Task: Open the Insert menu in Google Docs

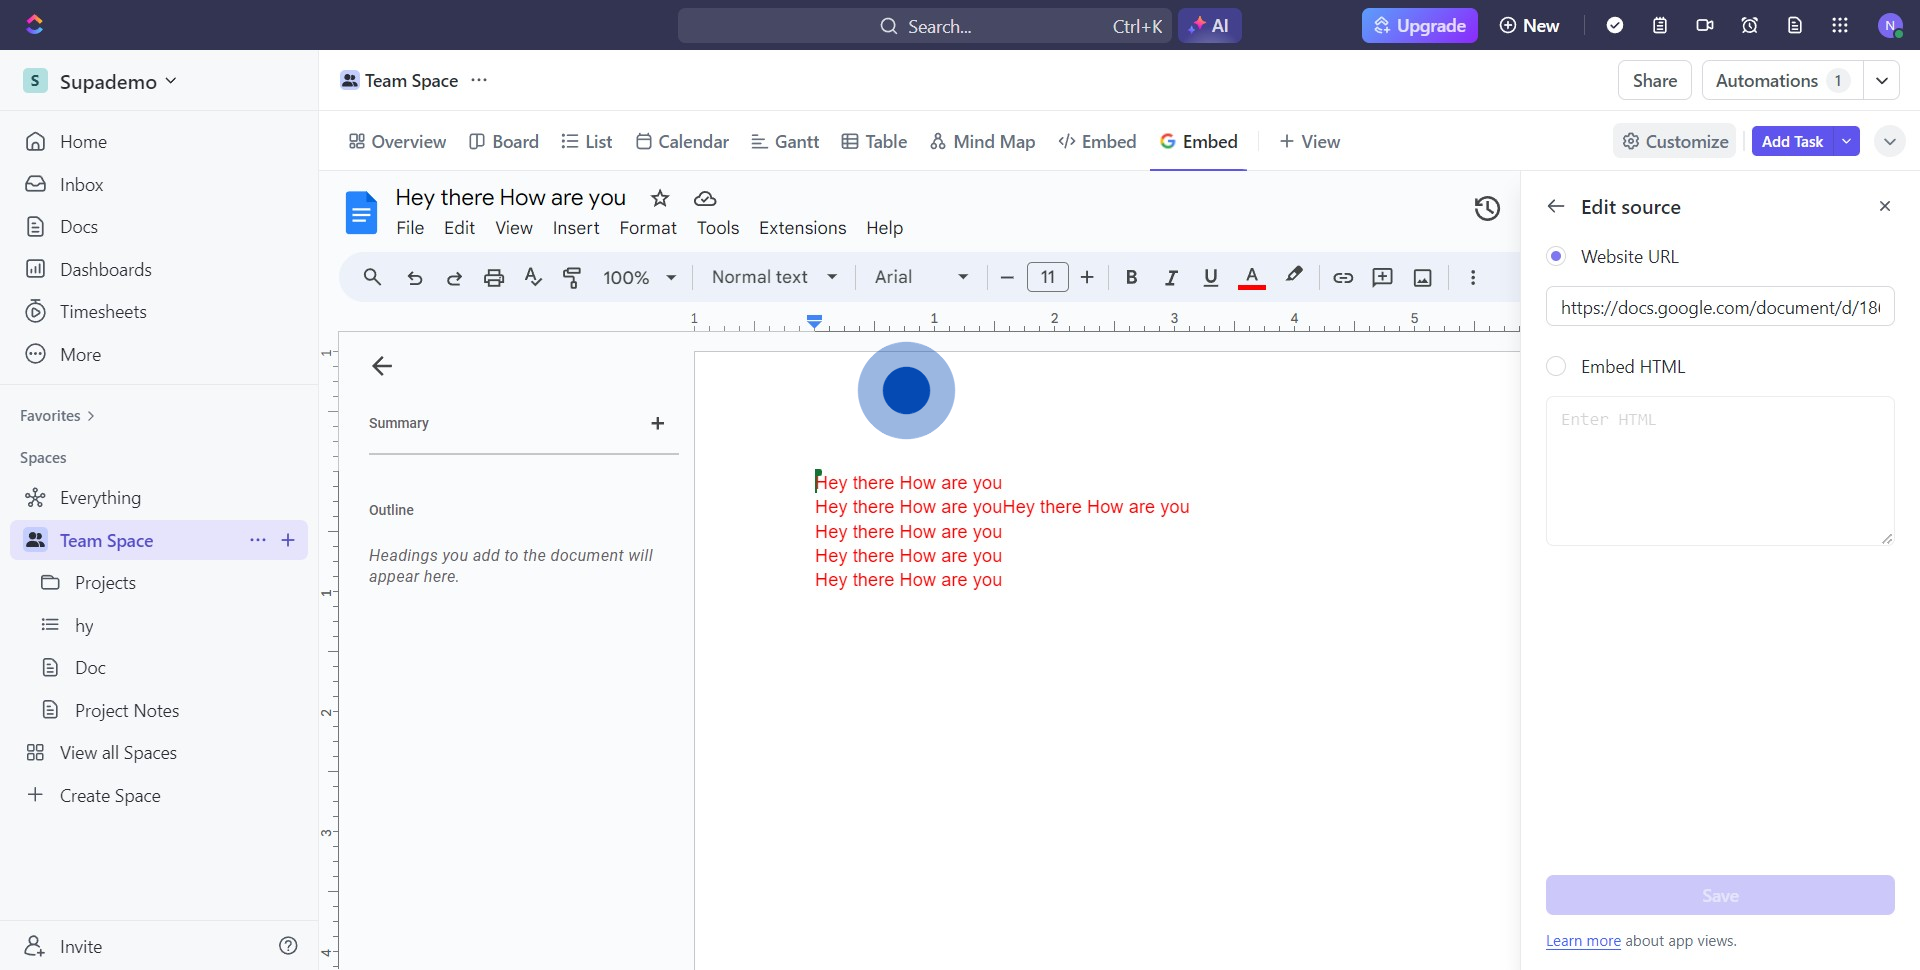Action: tap(576, 228)
